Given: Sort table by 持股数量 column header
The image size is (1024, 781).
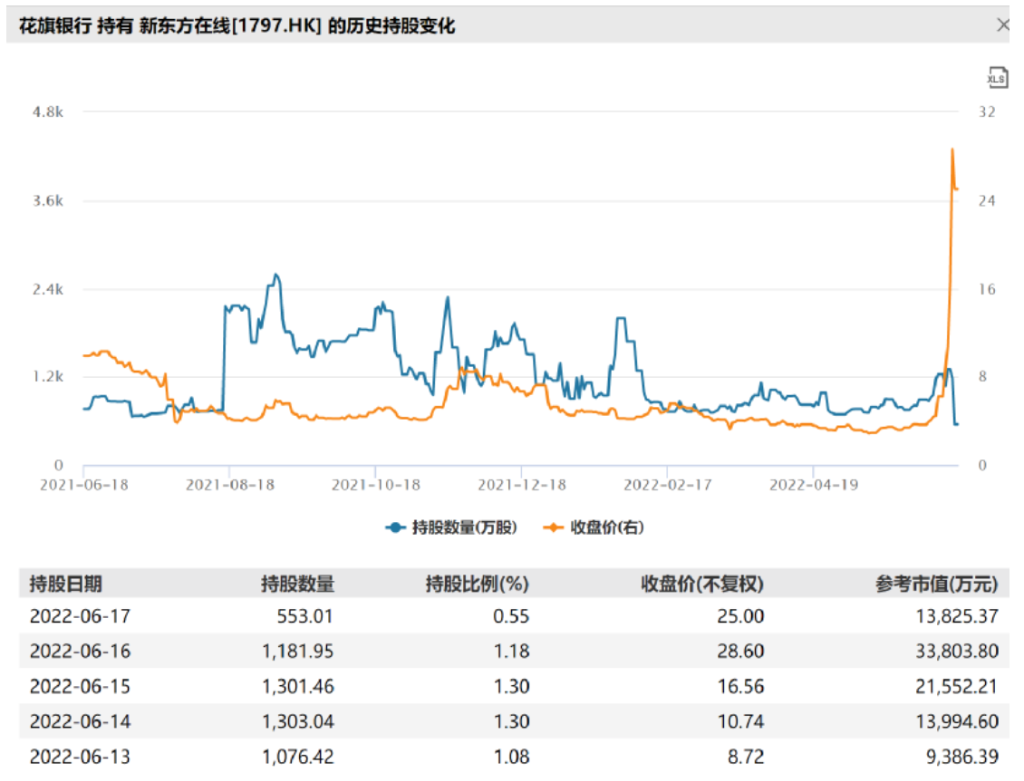Looking at the screenshot, I should pyautogui.click(x=298, y=584).
